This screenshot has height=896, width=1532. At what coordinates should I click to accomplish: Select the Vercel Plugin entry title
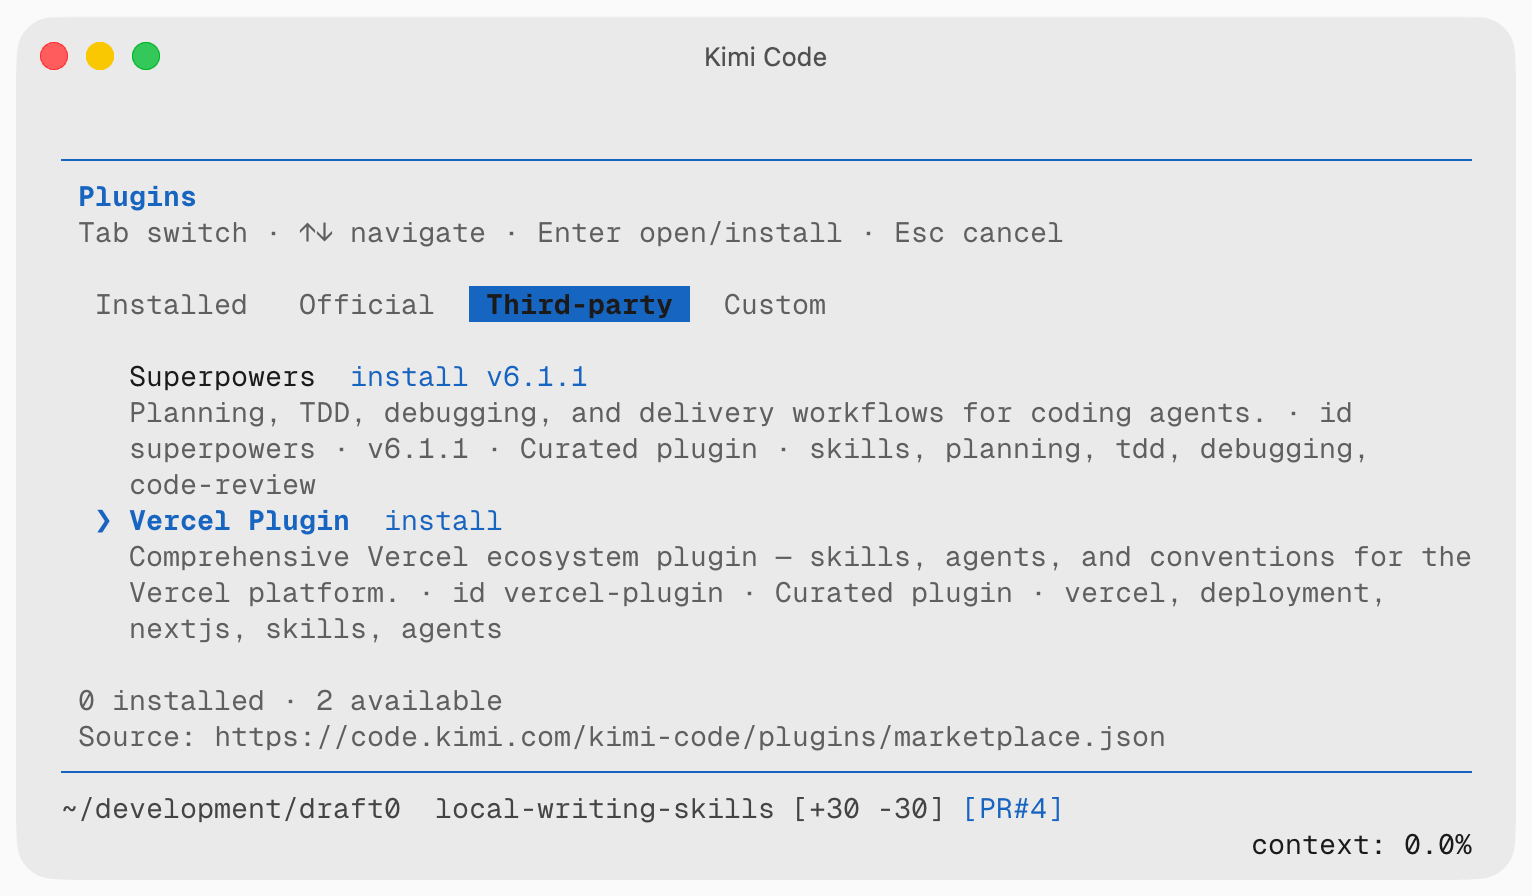[239, 521]
